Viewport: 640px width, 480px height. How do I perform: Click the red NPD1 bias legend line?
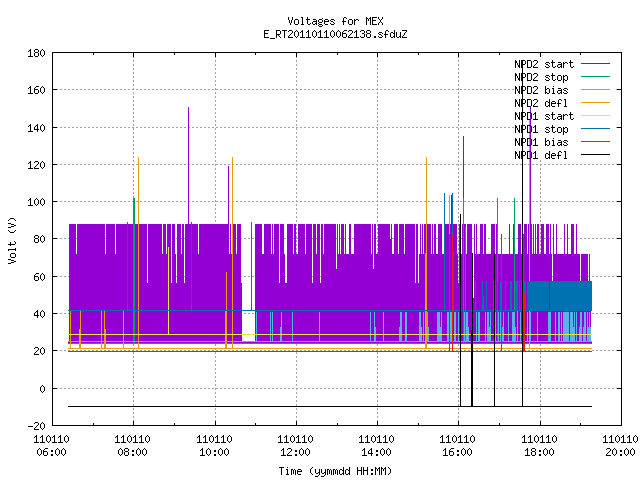[x=595, y=142]
